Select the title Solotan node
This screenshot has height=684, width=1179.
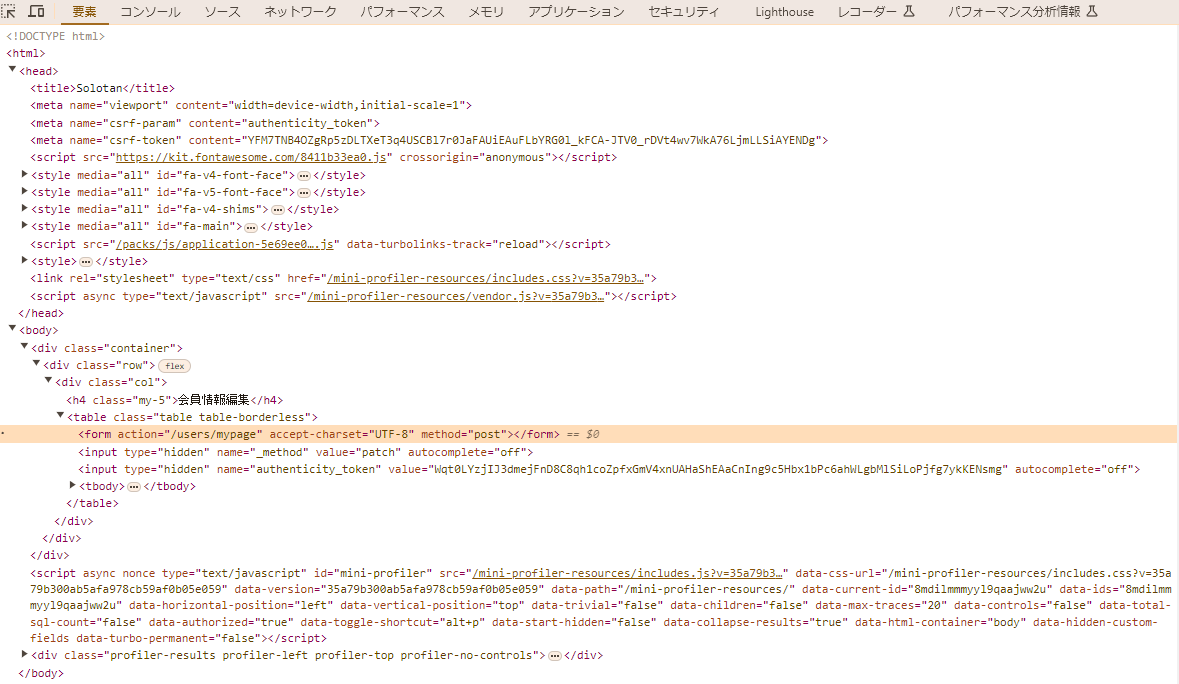tap(102, 88)
